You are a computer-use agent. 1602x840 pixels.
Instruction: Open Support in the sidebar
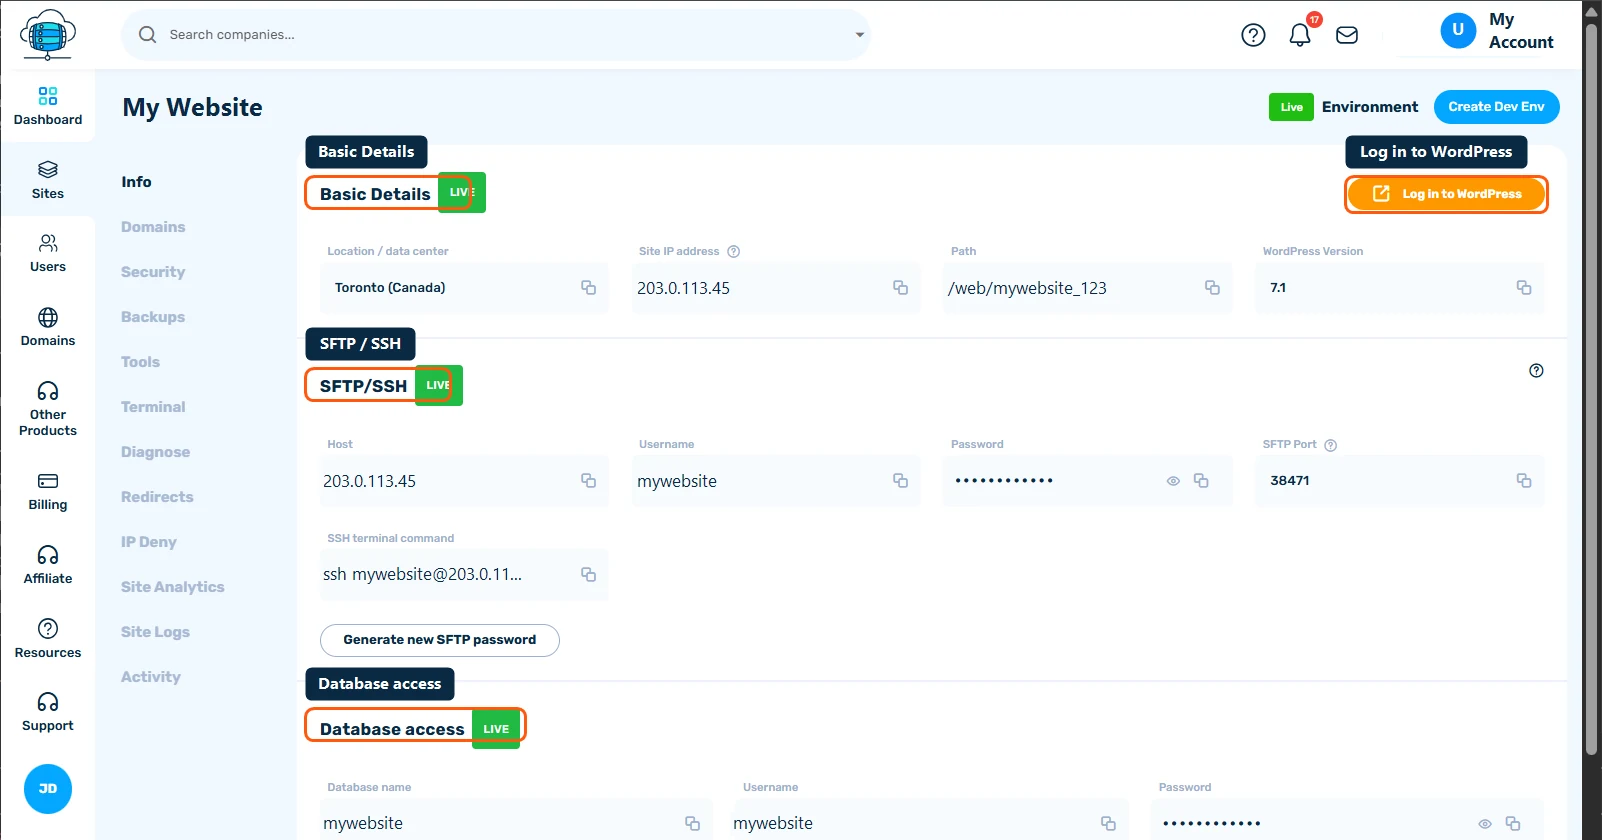pos(48,712)
